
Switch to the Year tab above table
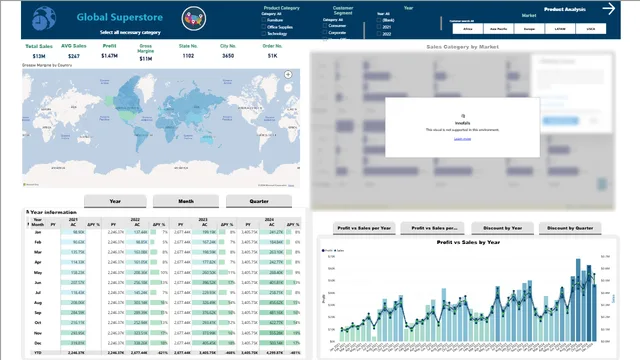(x=115, y=201)
